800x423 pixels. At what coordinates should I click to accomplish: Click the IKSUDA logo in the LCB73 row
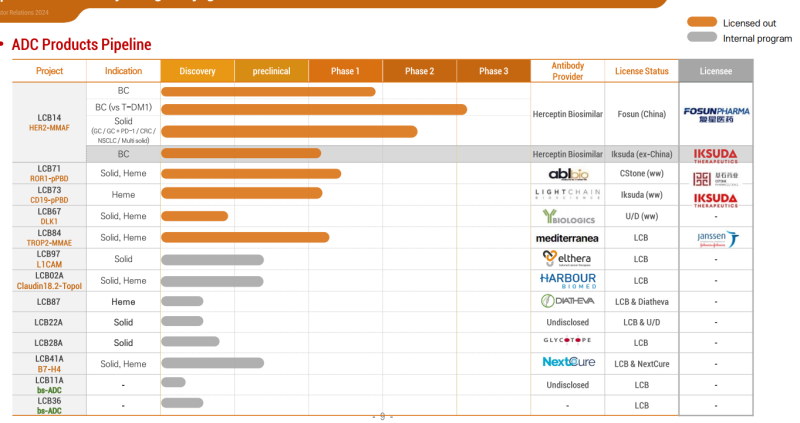point(715,200)
